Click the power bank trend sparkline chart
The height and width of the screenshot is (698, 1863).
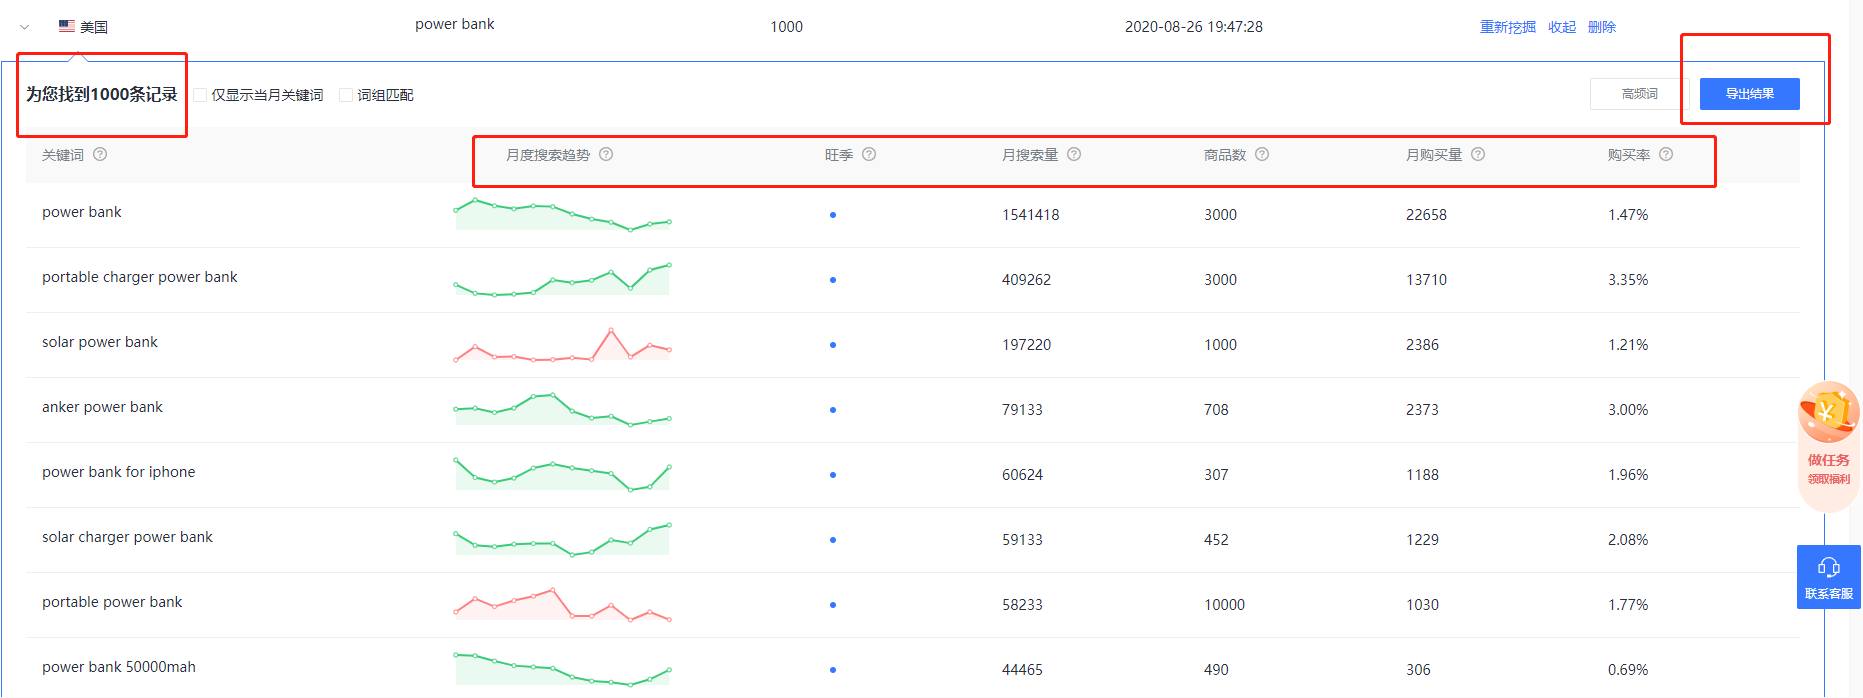coord(562,214)
